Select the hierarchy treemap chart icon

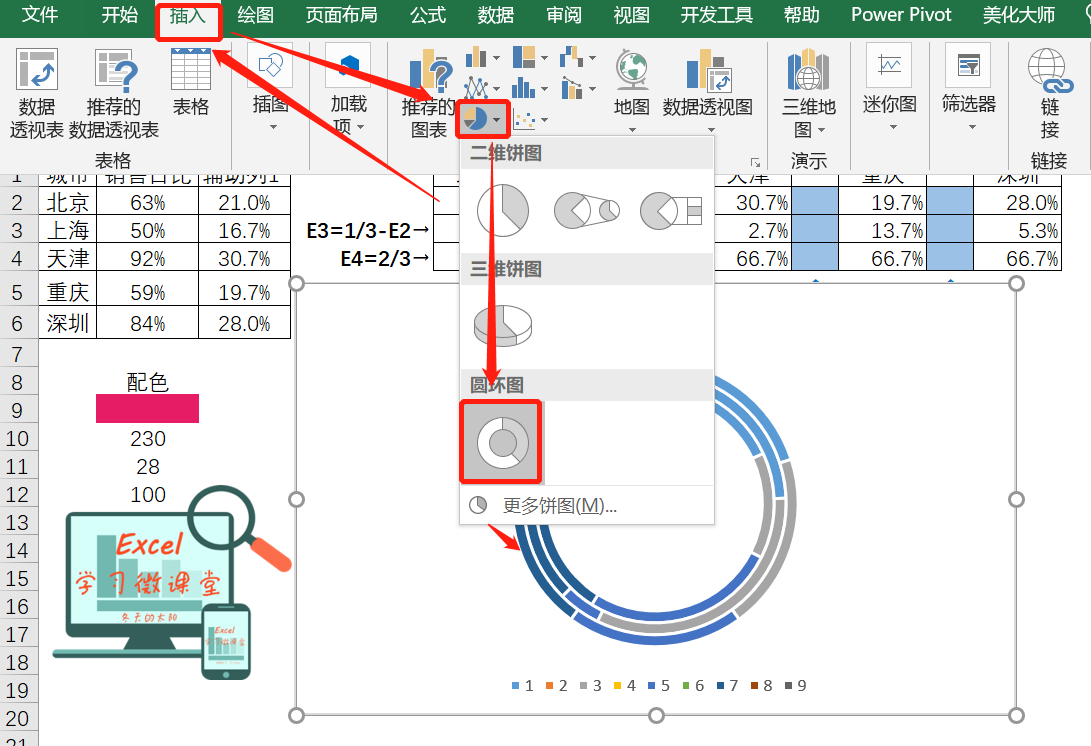525,57
